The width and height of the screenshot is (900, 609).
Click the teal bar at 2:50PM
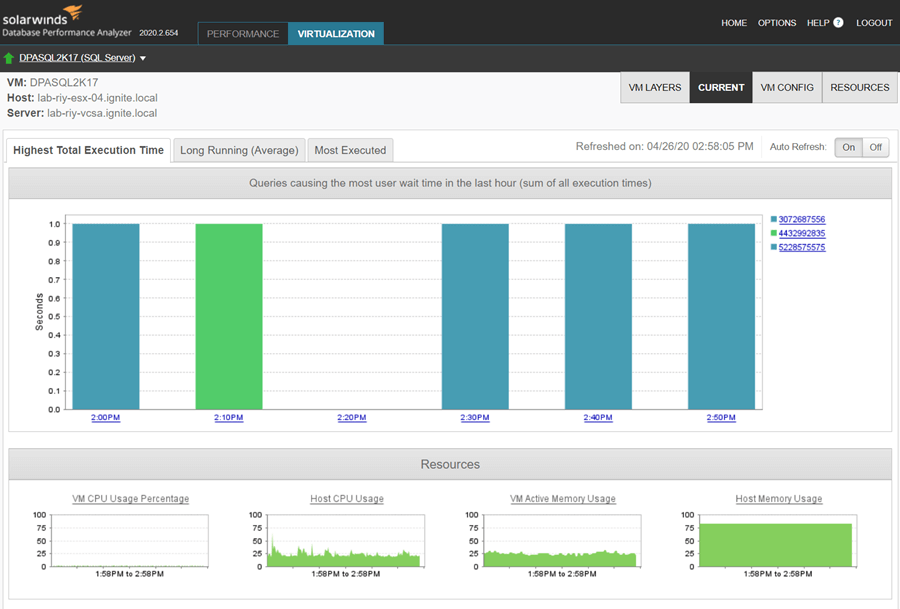pos(721,316)
